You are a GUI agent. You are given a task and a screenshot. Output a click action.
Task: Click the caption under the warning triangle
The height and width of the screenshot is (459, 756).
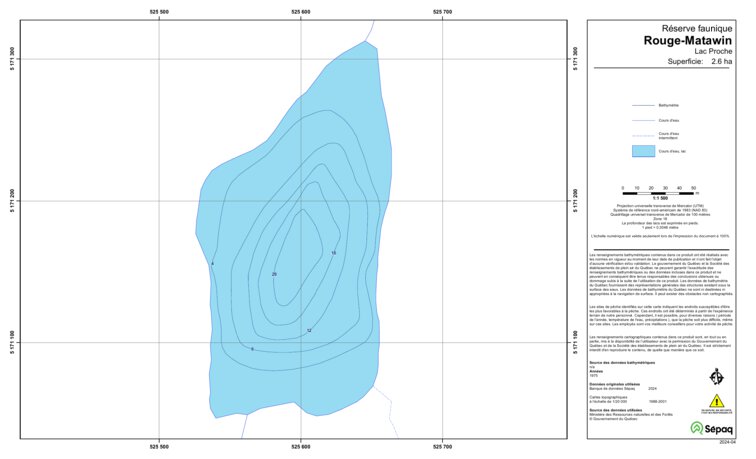(716, 412)
